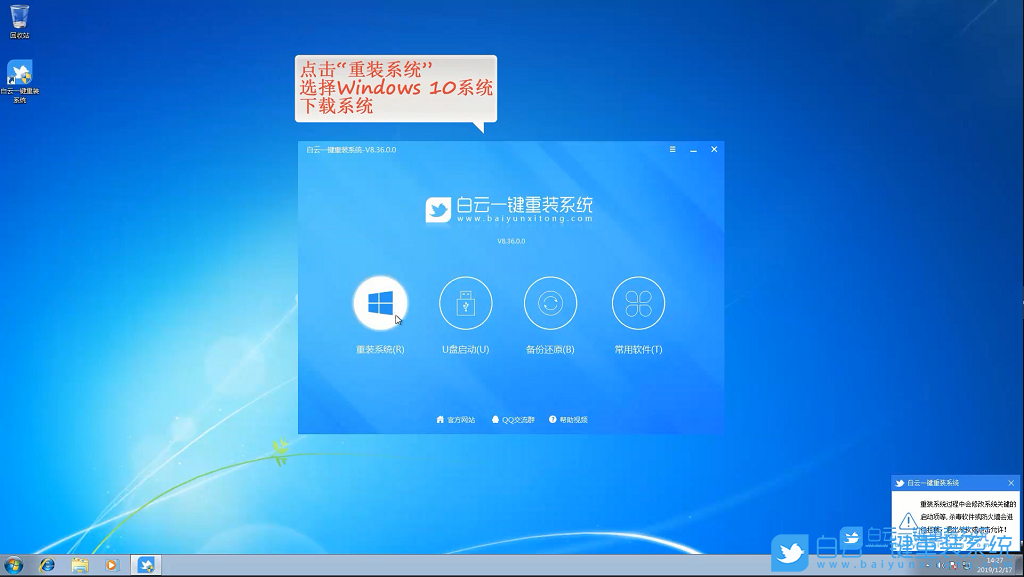1024x577 pixels.
Task: Open the hamburger menu in the title bar
Action: point(671,148)
